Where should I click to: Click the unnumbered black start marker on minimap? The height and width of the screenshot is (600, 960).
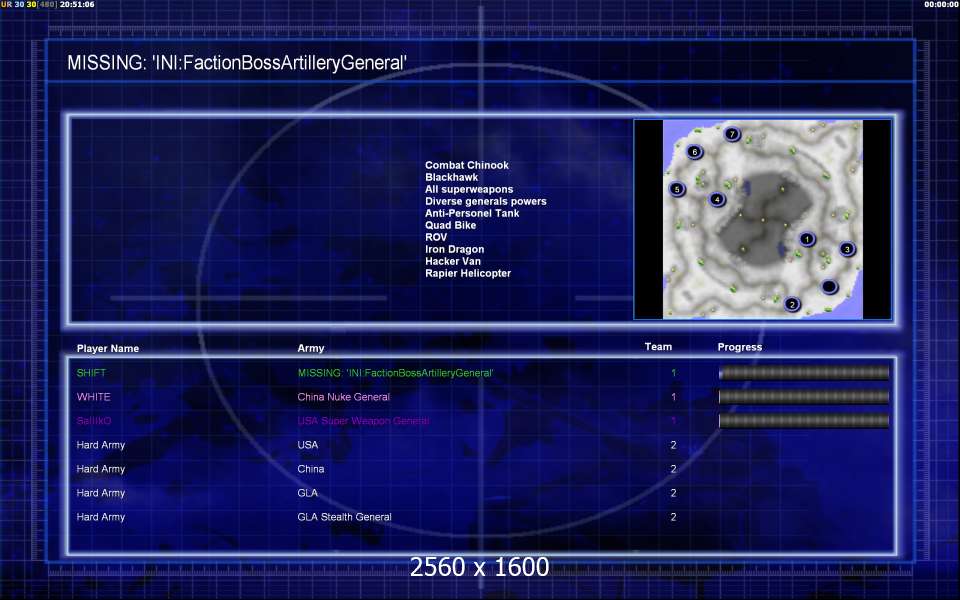click(x=829, y=287)
